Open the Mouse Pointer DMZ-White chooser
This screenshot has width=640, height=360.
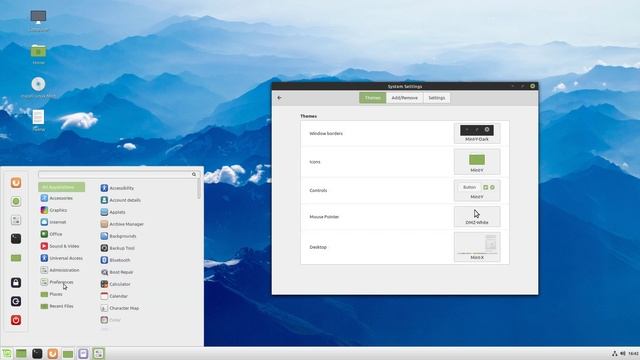(x=477, y=216)
